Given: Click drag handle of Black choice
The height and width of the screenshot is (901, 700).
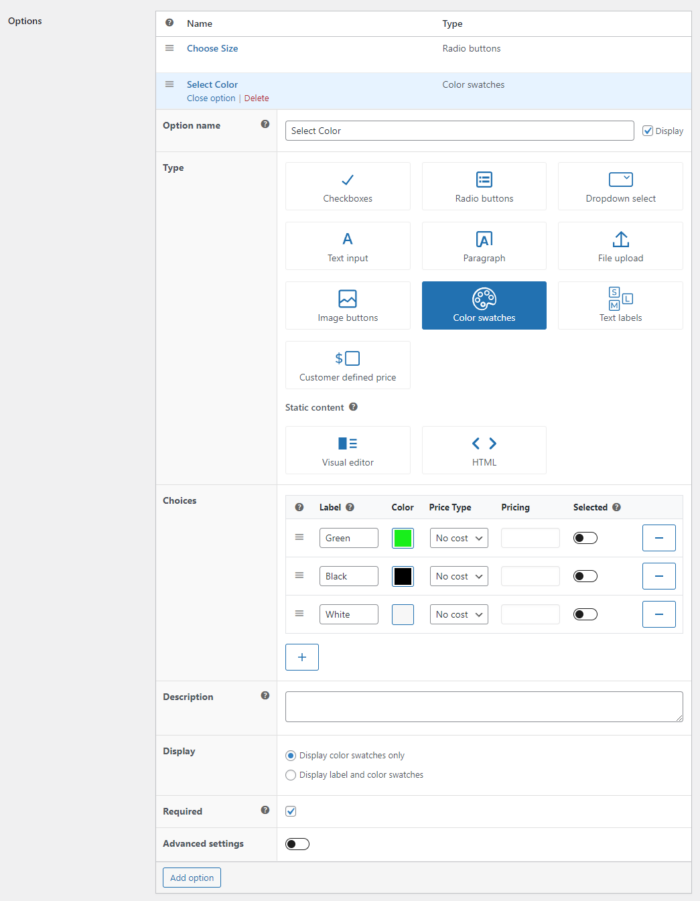Looking at the screenshot, I should (x=299, y=575).
